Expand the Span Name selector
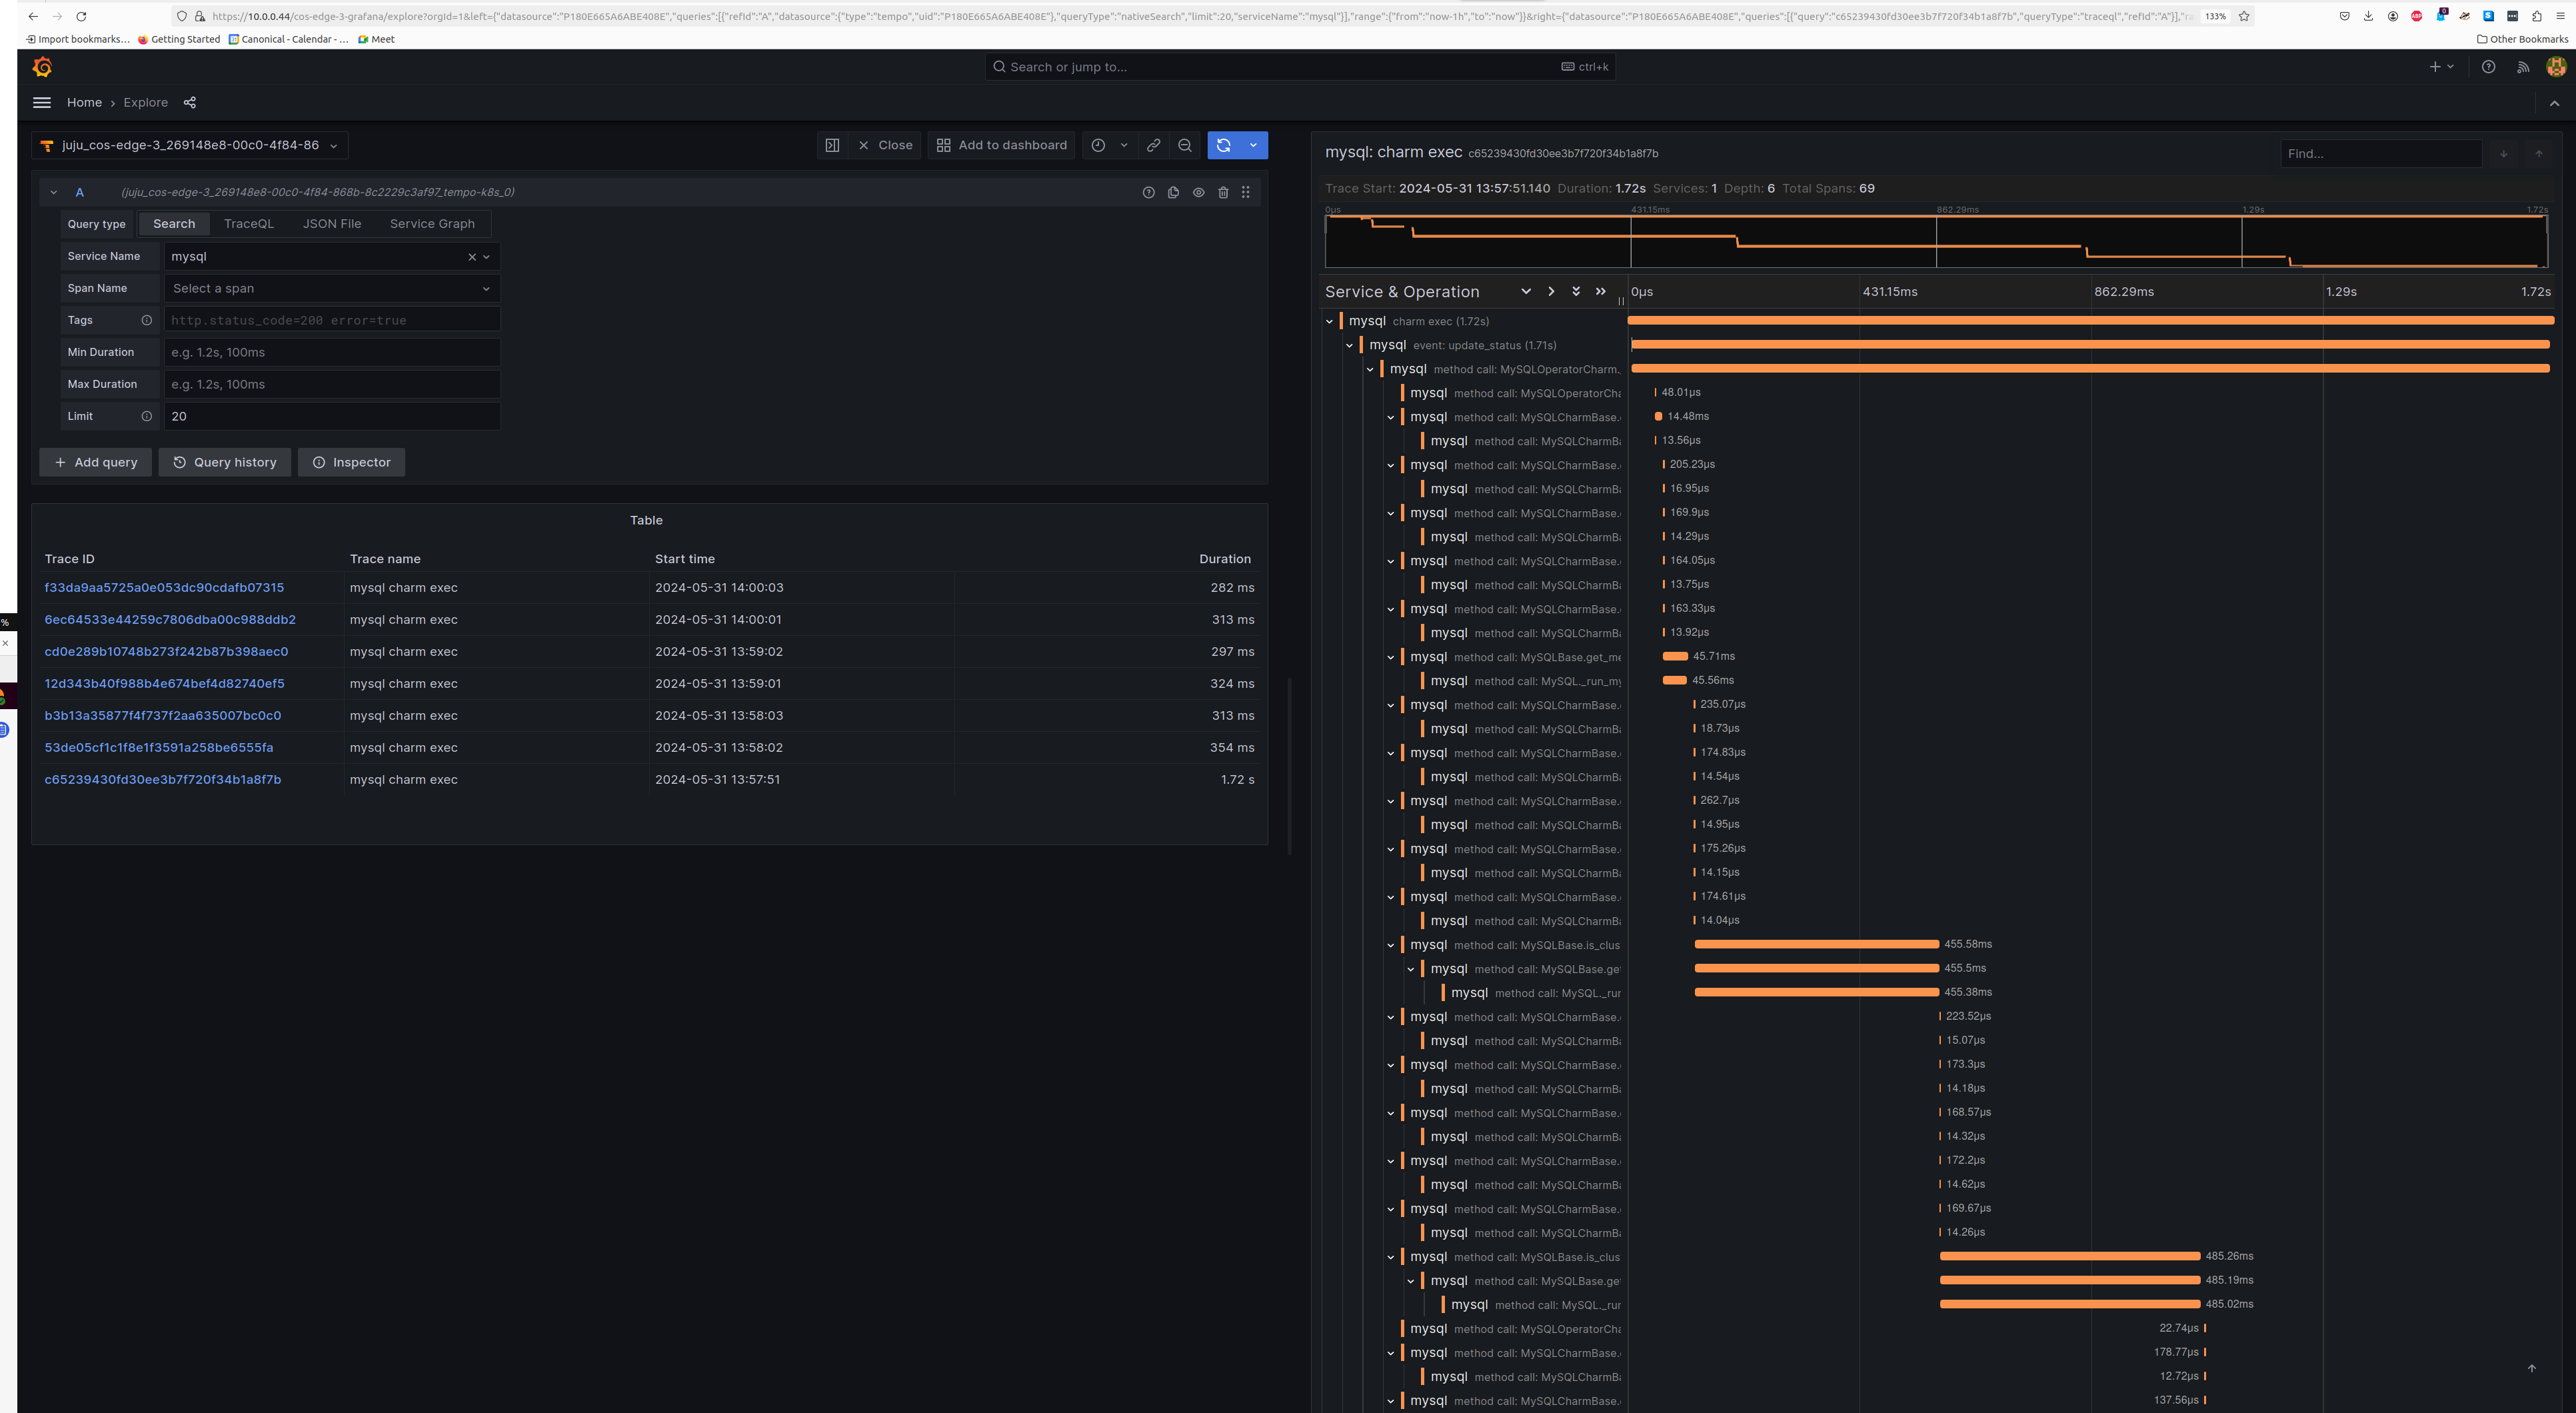Image resolution: width=2576 pixels, height=1413 pixels. [331, 288]
